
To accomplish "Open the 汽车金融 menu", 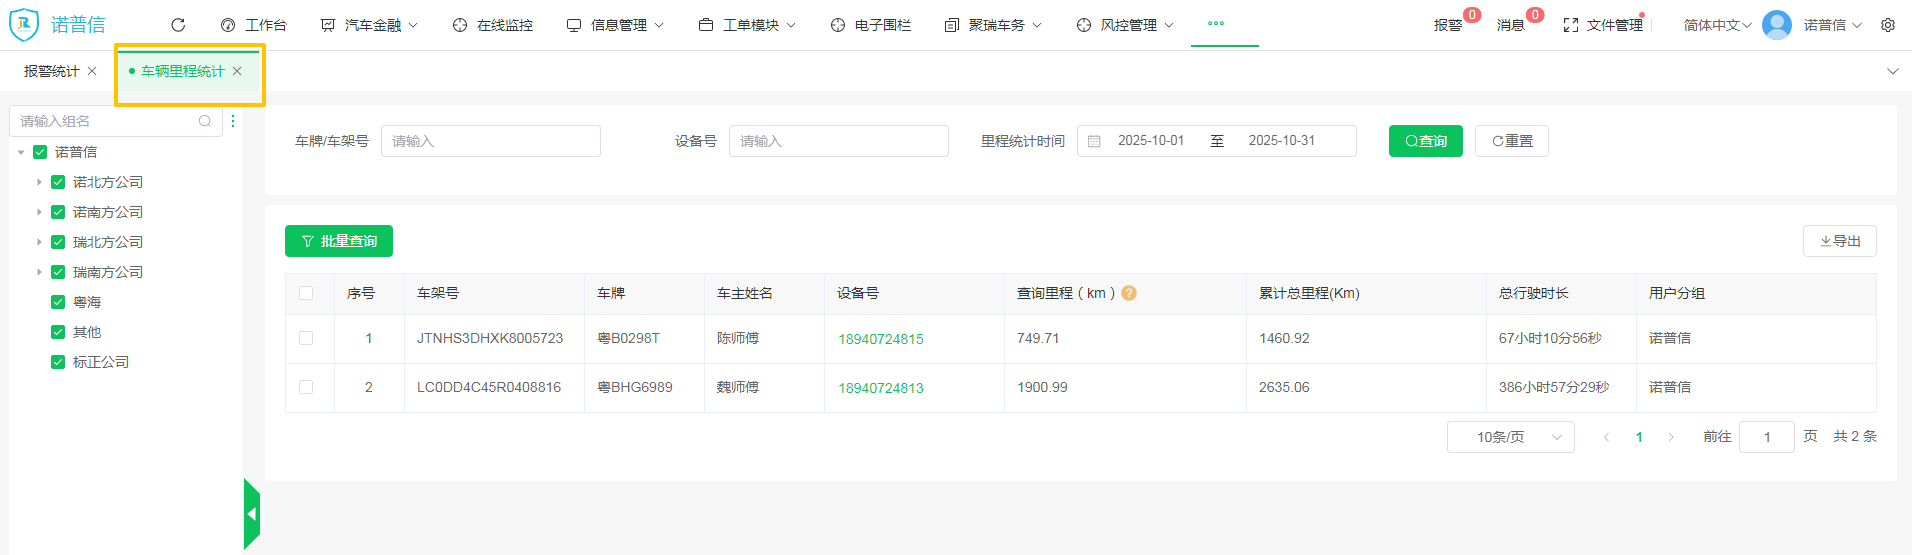I will point(369,25).
